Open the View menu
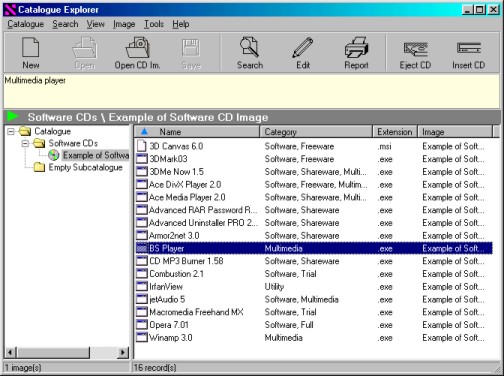504x376 pixels. coord(96,24)
